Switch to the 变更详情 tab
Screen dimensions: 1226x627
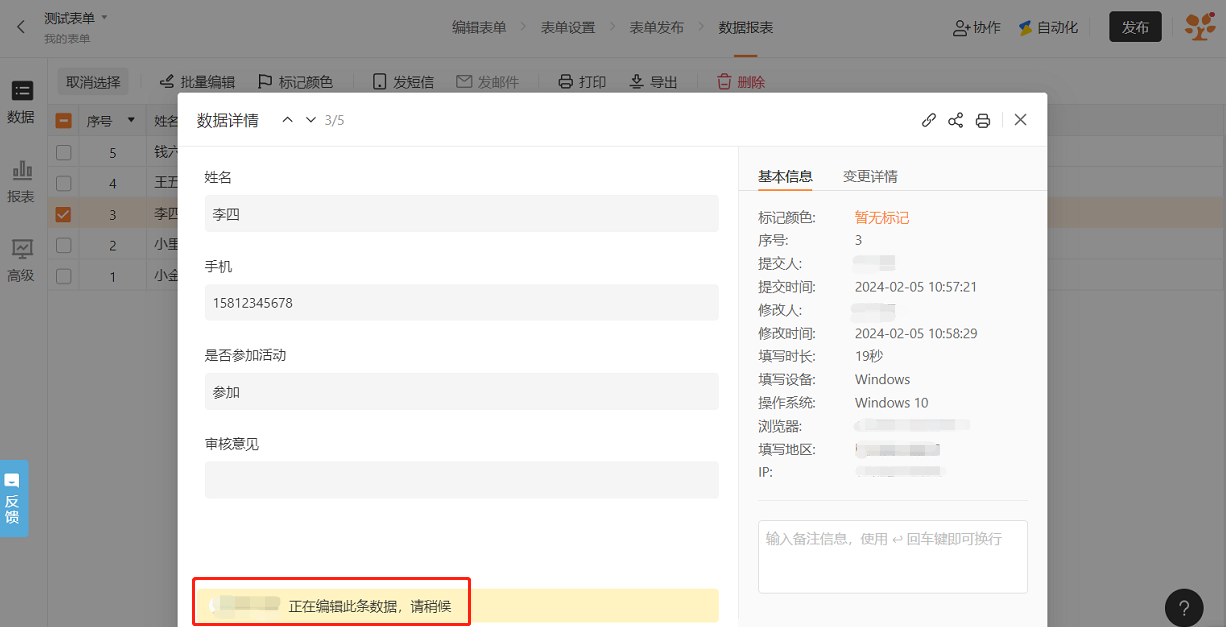870,176
